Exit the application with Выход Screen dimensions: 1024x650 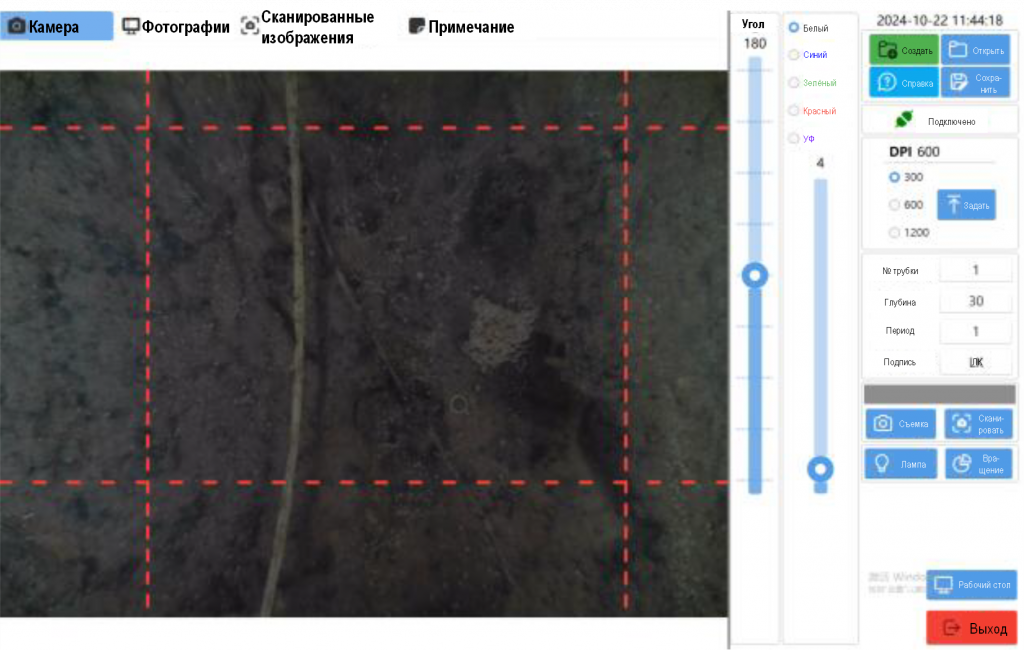tap(972, 628)
